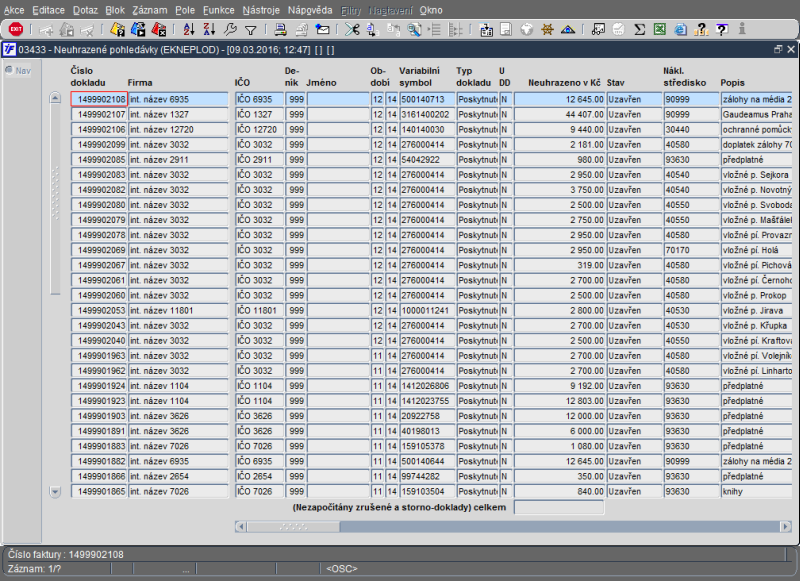800x581 pixels.
Task: Click Firma cell 'int. název 11801'
Action: 178,310
